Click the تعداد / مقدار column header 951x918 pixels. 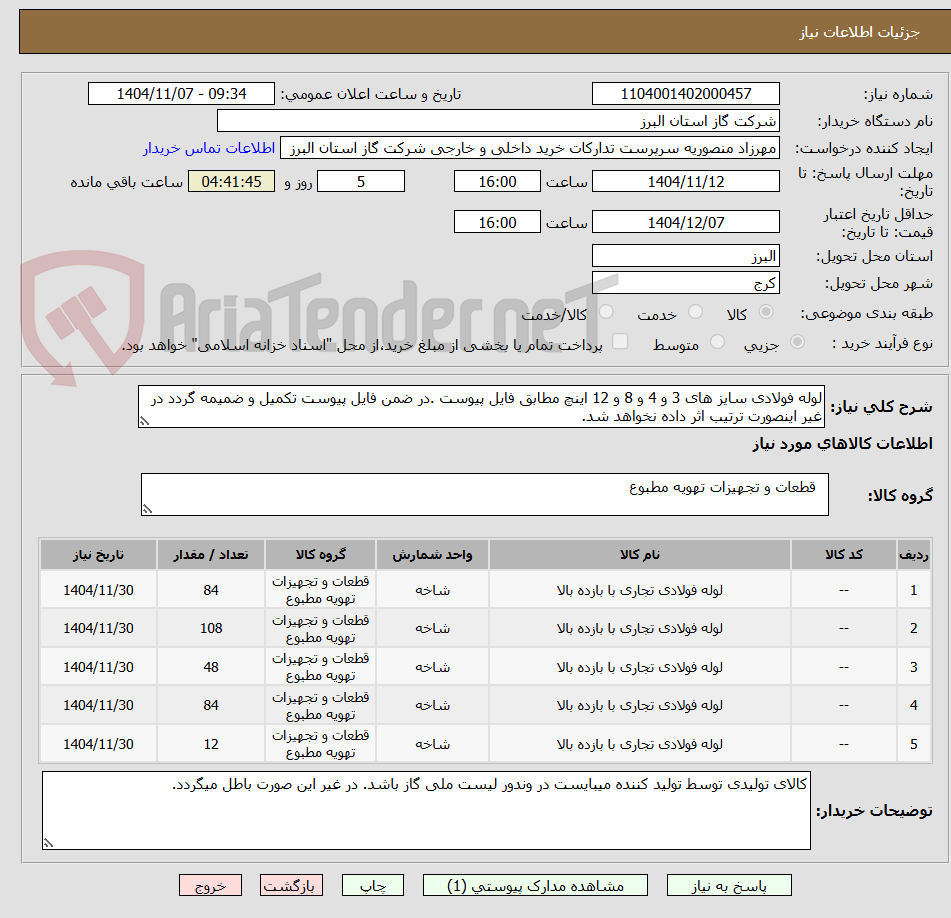click(x=210, y=555)
